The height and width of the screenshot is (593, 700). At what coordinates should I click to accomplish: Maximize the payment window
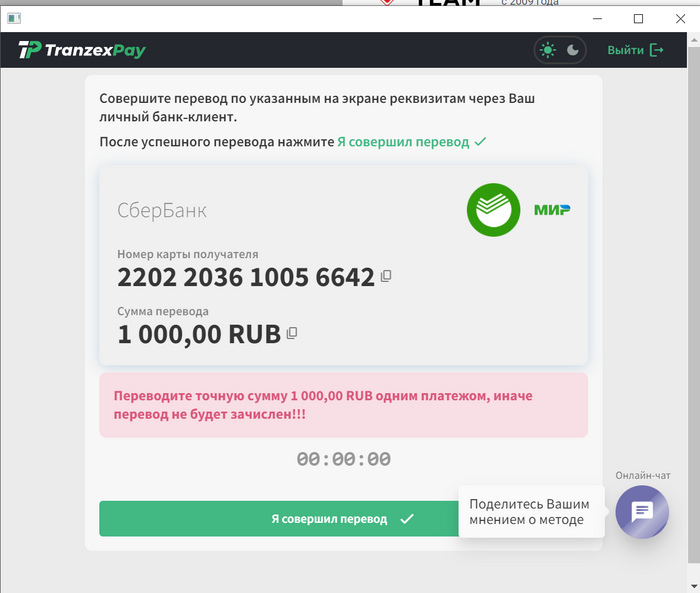point(638,19)
